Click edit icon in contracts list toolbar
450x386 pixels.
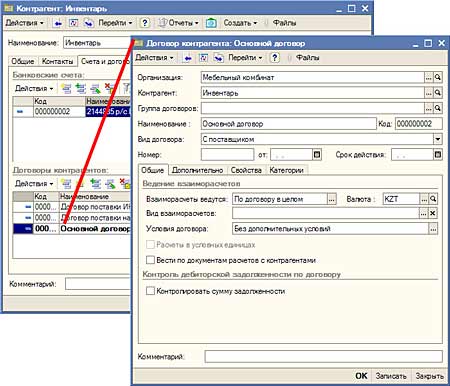pyautogui.click(x=110, y=184)
